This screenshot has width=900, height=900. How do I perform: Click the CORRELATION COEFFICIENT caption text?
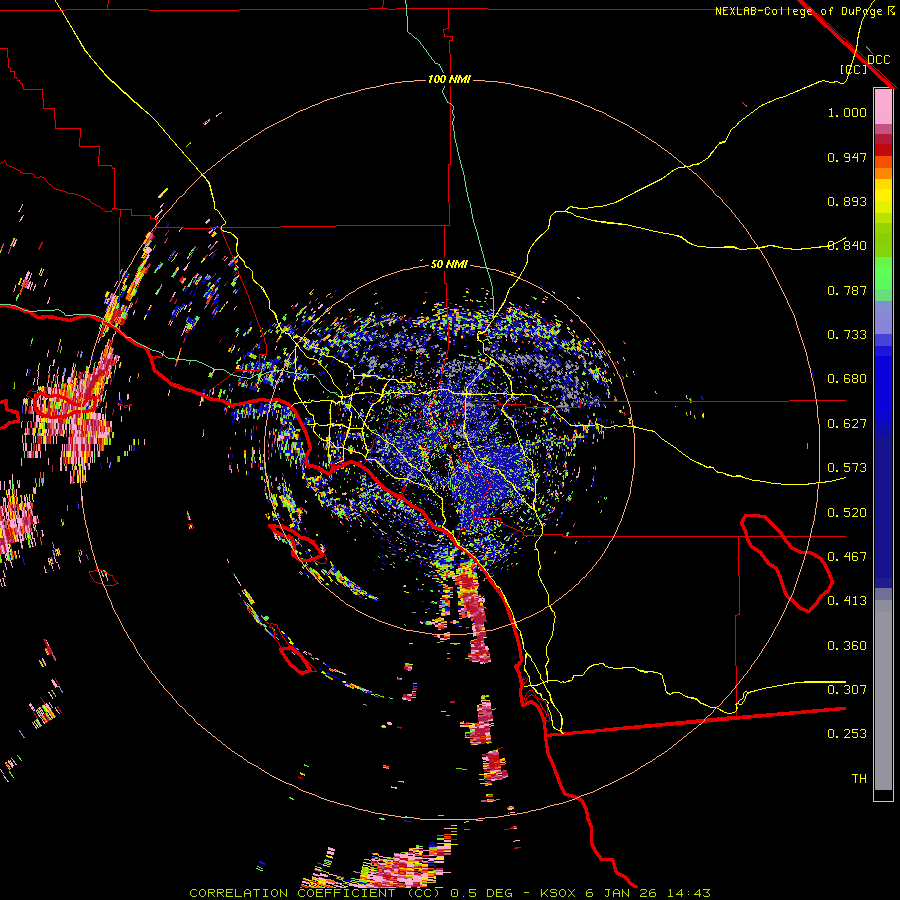(292, 893)
